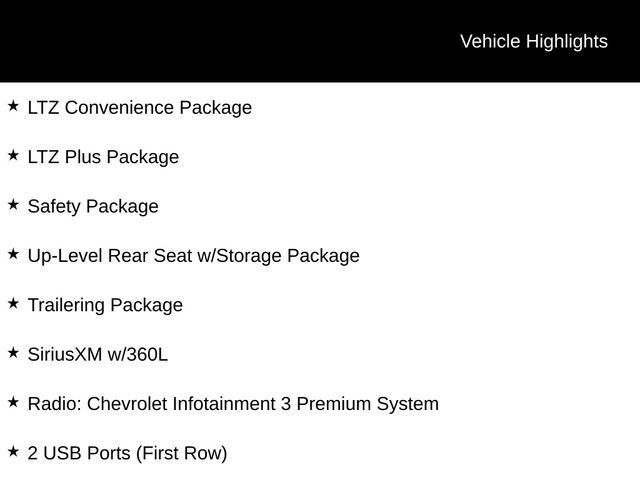Click the star beside LTZ Plus Package
The image size is (640, 480).
point(13,155)
